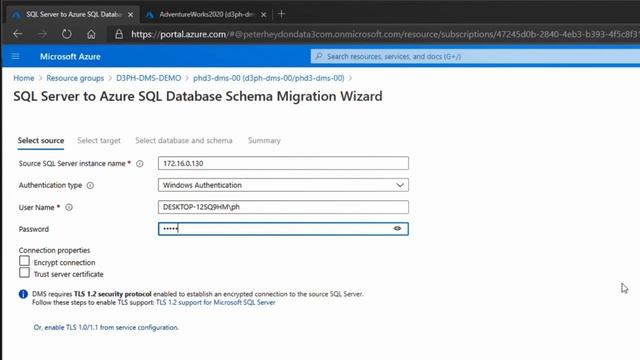
Task: Open the Summary wizard tab
Action: (264, 140)
